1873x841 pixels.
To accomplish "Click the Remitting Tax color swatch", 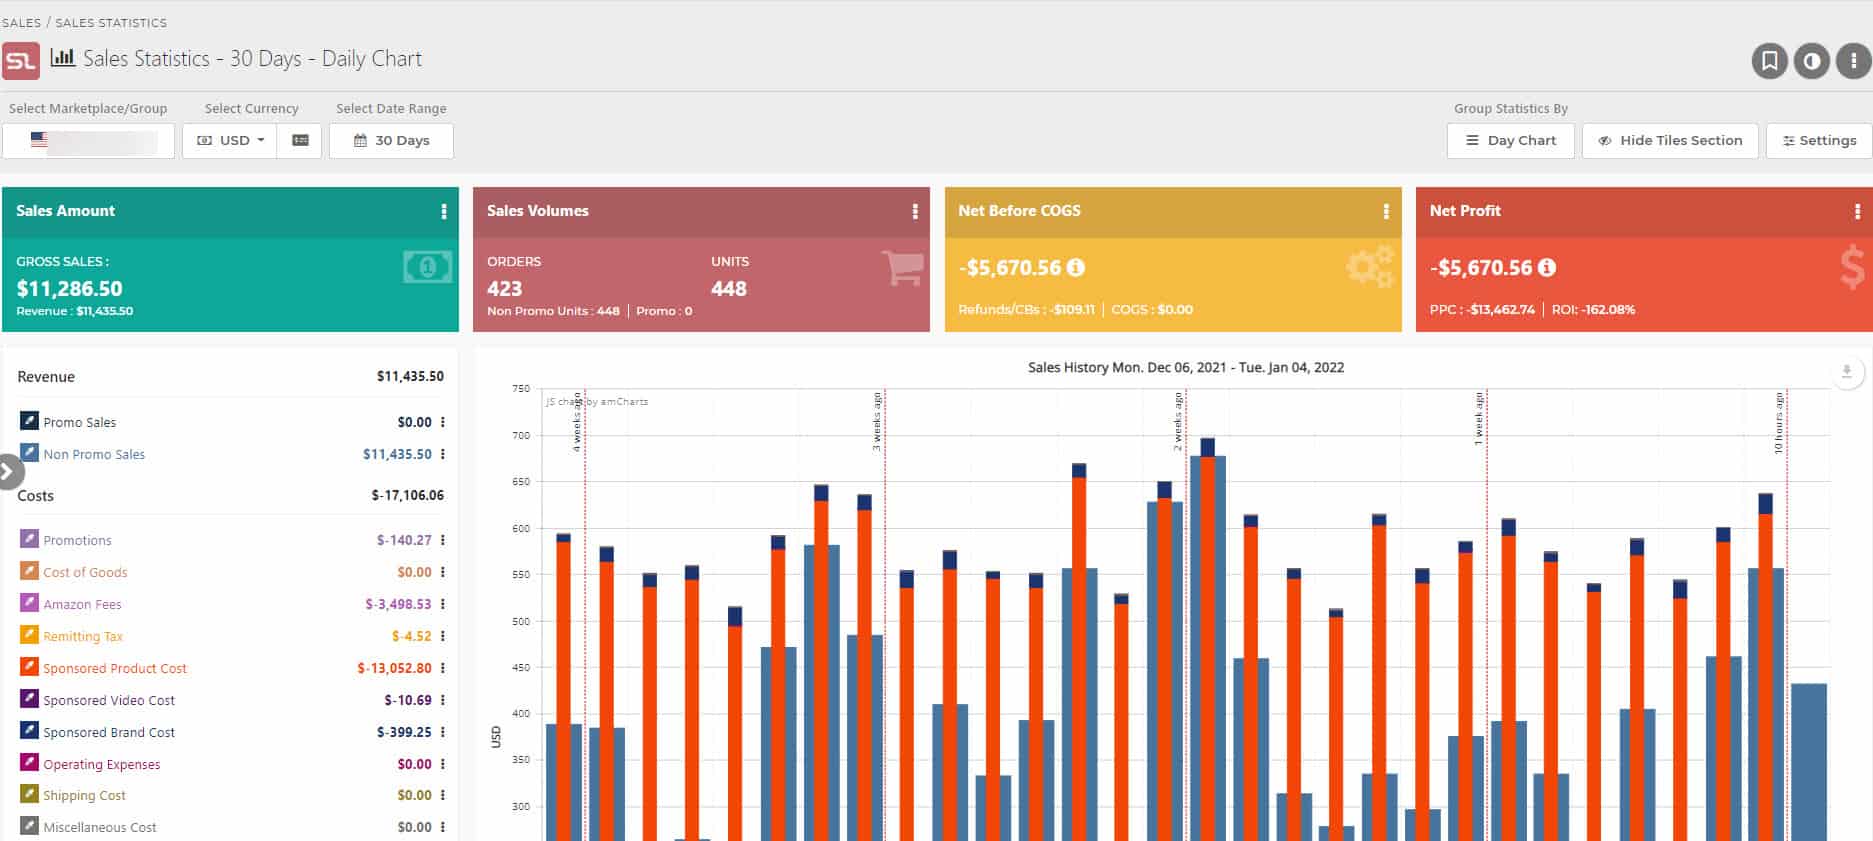I will (29, 635).
